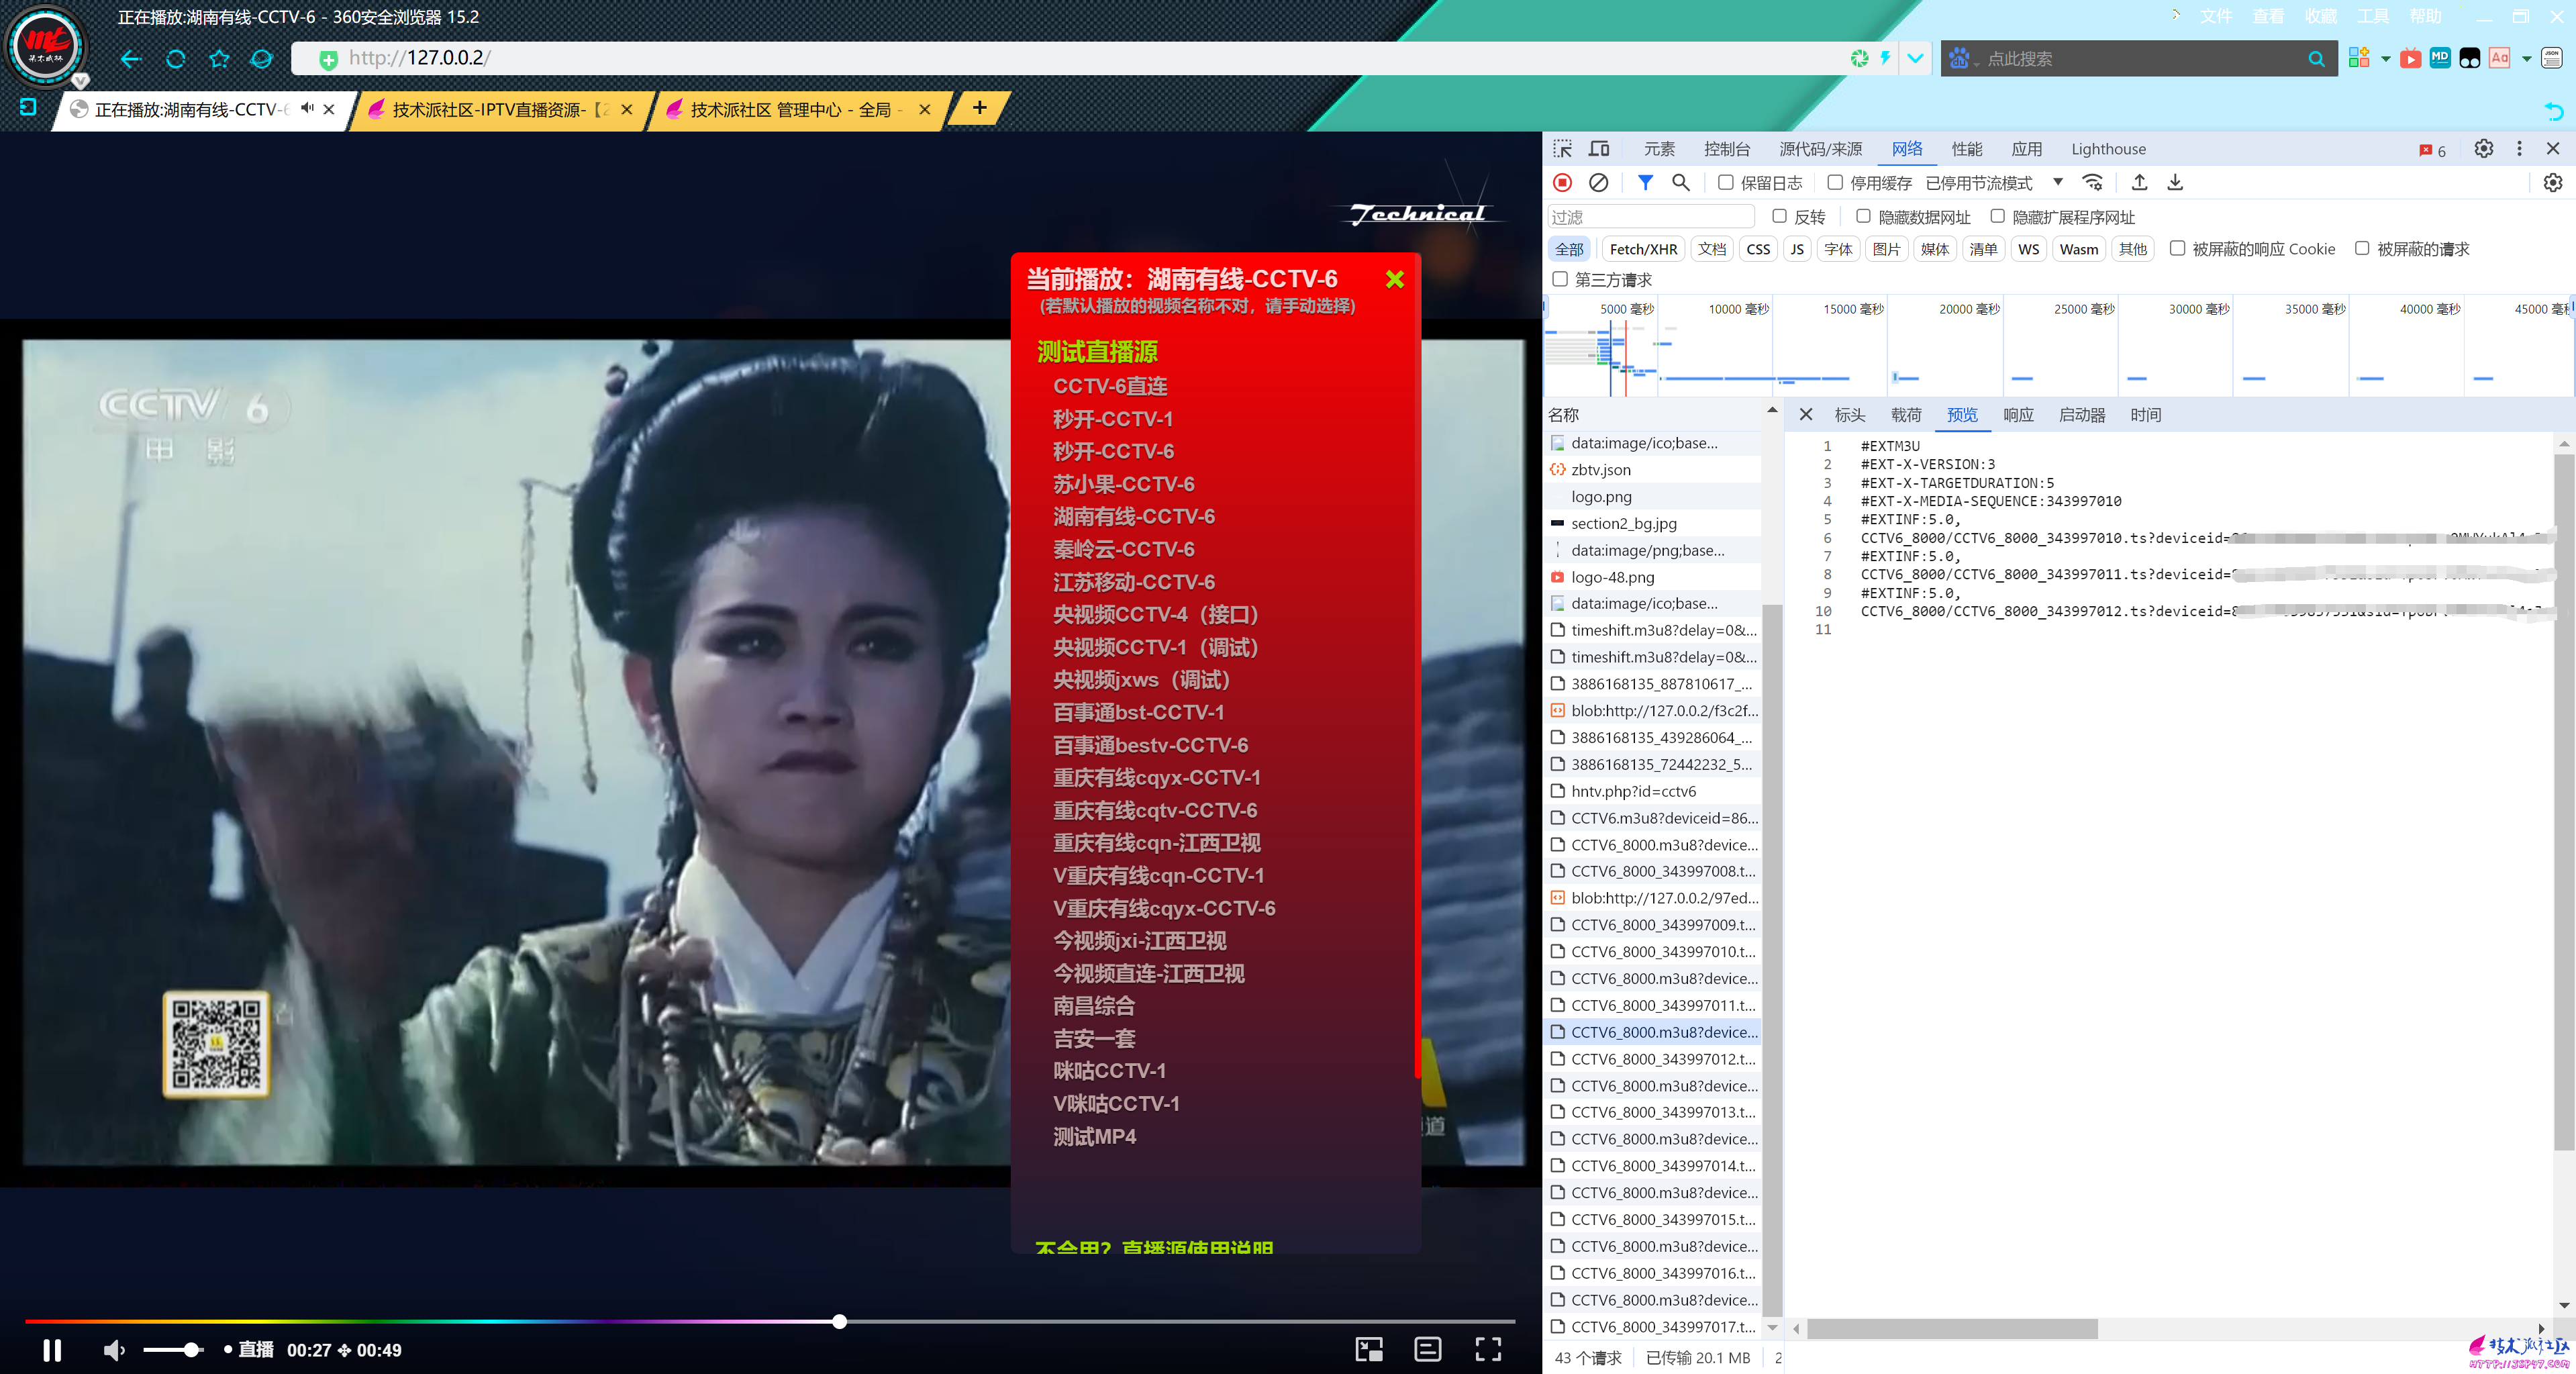Viewport: 2576px width, 1374px height.
Task: Open network search magnifier
Action: (1681, 183)
